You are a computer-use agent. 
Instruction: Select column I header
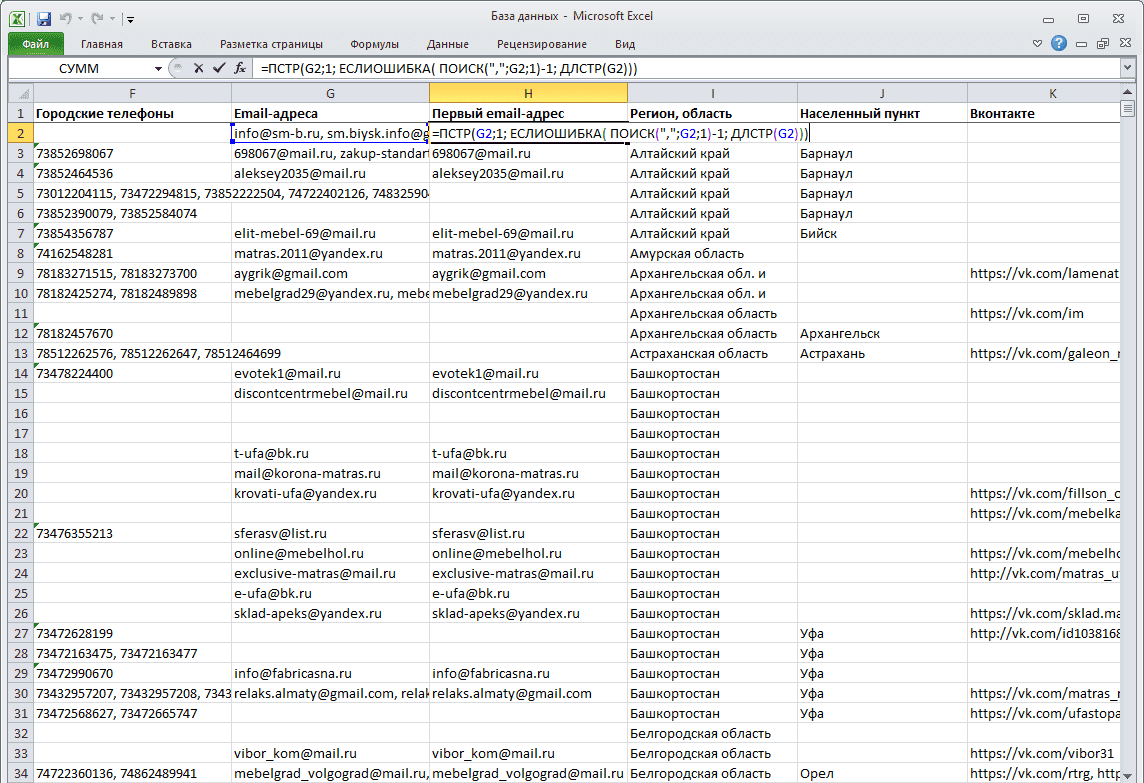[712, 93]
